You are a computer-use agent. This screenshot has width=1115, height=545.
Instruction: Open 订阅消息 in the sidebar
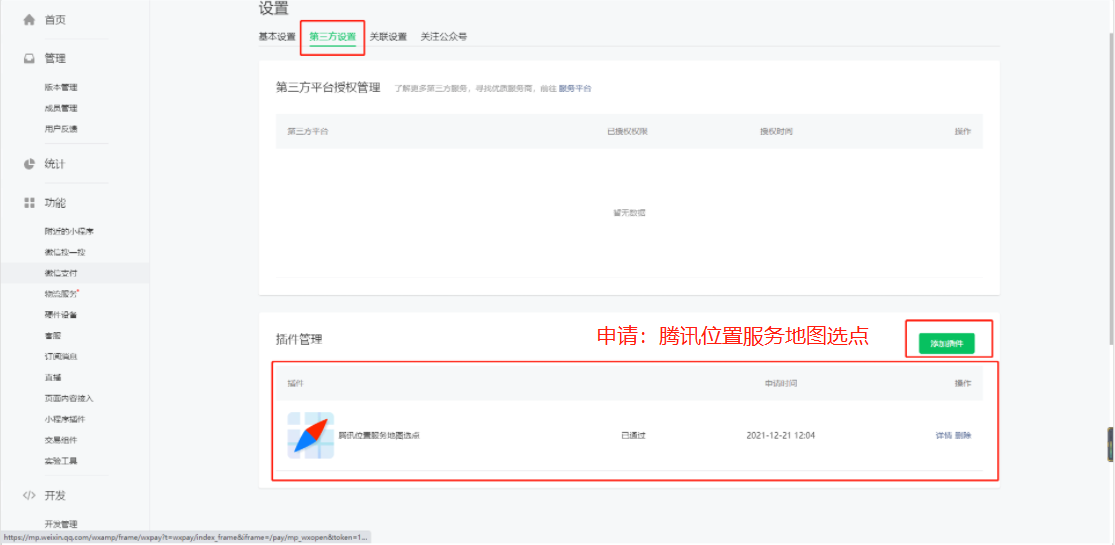point(60,356)
